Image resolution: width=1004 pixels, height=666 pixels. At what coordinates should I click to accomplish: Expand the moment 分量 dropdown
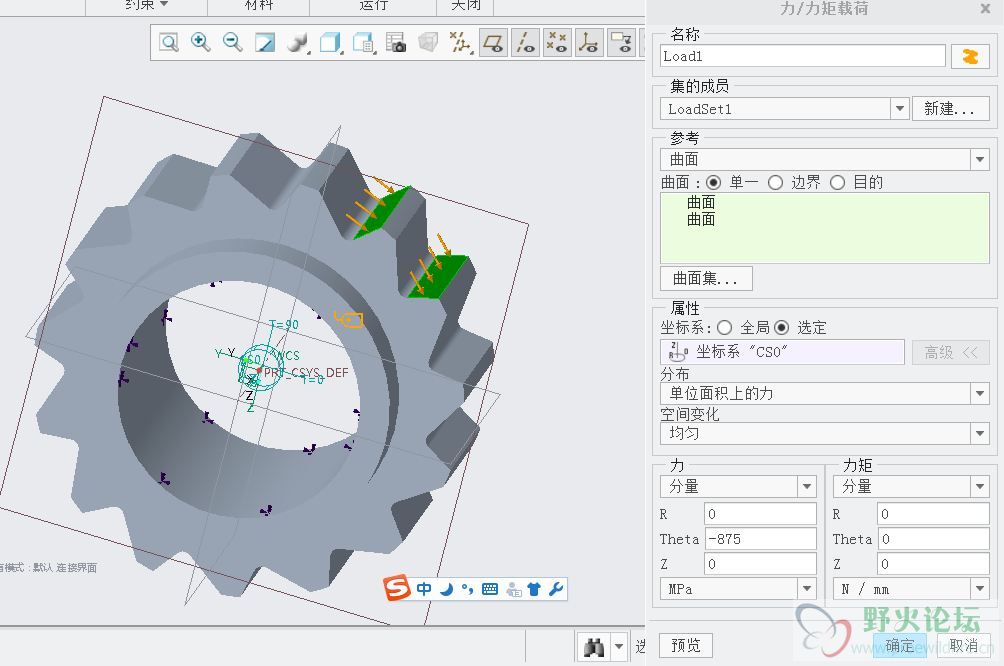click(980, 486)
